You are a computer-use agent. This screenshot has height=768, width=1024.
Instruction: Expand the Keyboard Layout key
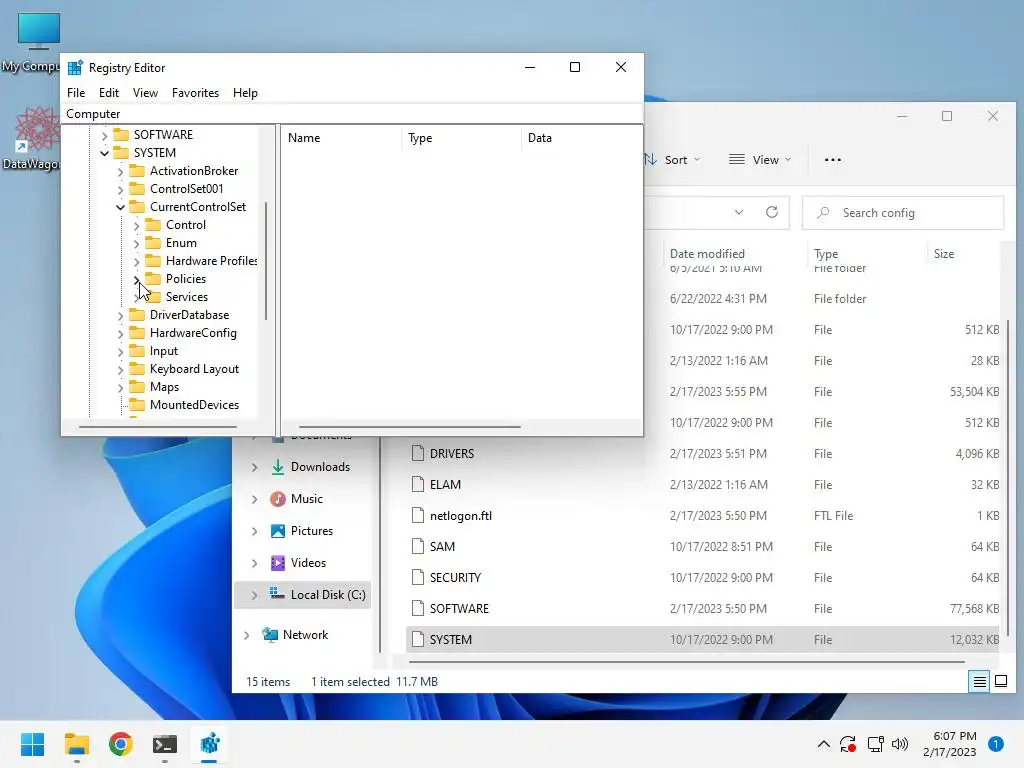[x=120, y=370]
